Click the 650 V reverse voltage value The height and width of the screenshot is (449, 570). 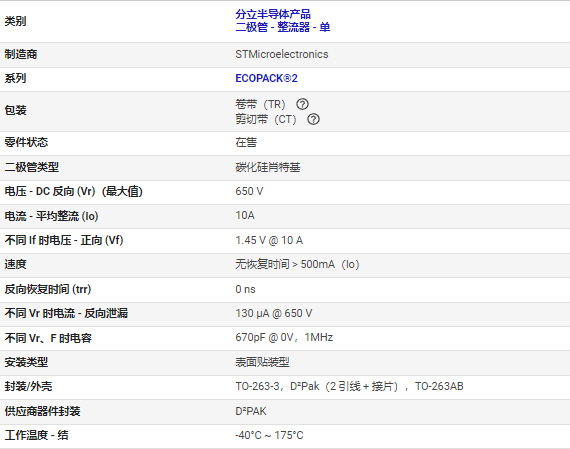point(249,191)
